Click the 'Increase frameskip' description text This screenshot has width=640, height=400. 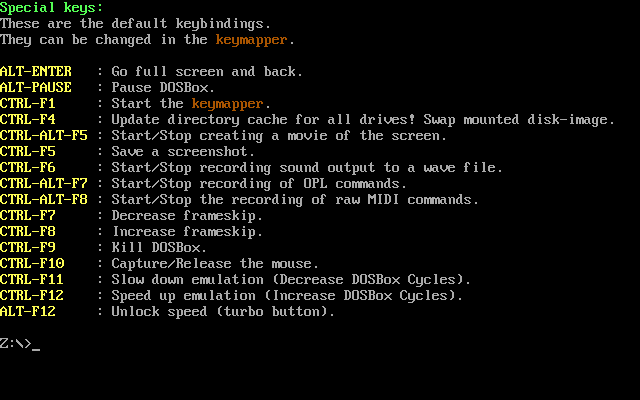(187, 231)
